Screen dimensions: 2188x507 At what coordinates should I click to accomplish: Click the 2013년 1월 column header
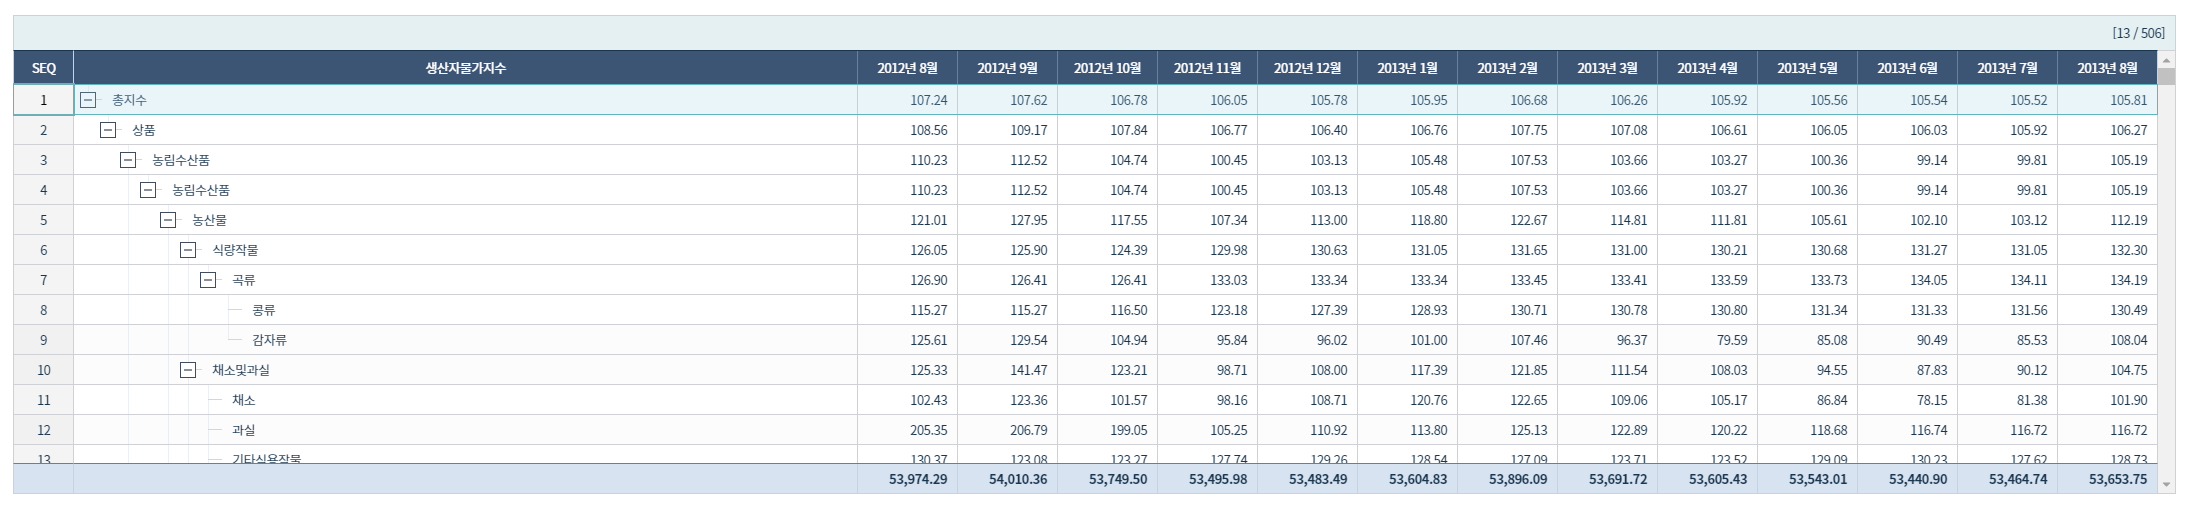pyautogui.click(x=1407, y=68)
